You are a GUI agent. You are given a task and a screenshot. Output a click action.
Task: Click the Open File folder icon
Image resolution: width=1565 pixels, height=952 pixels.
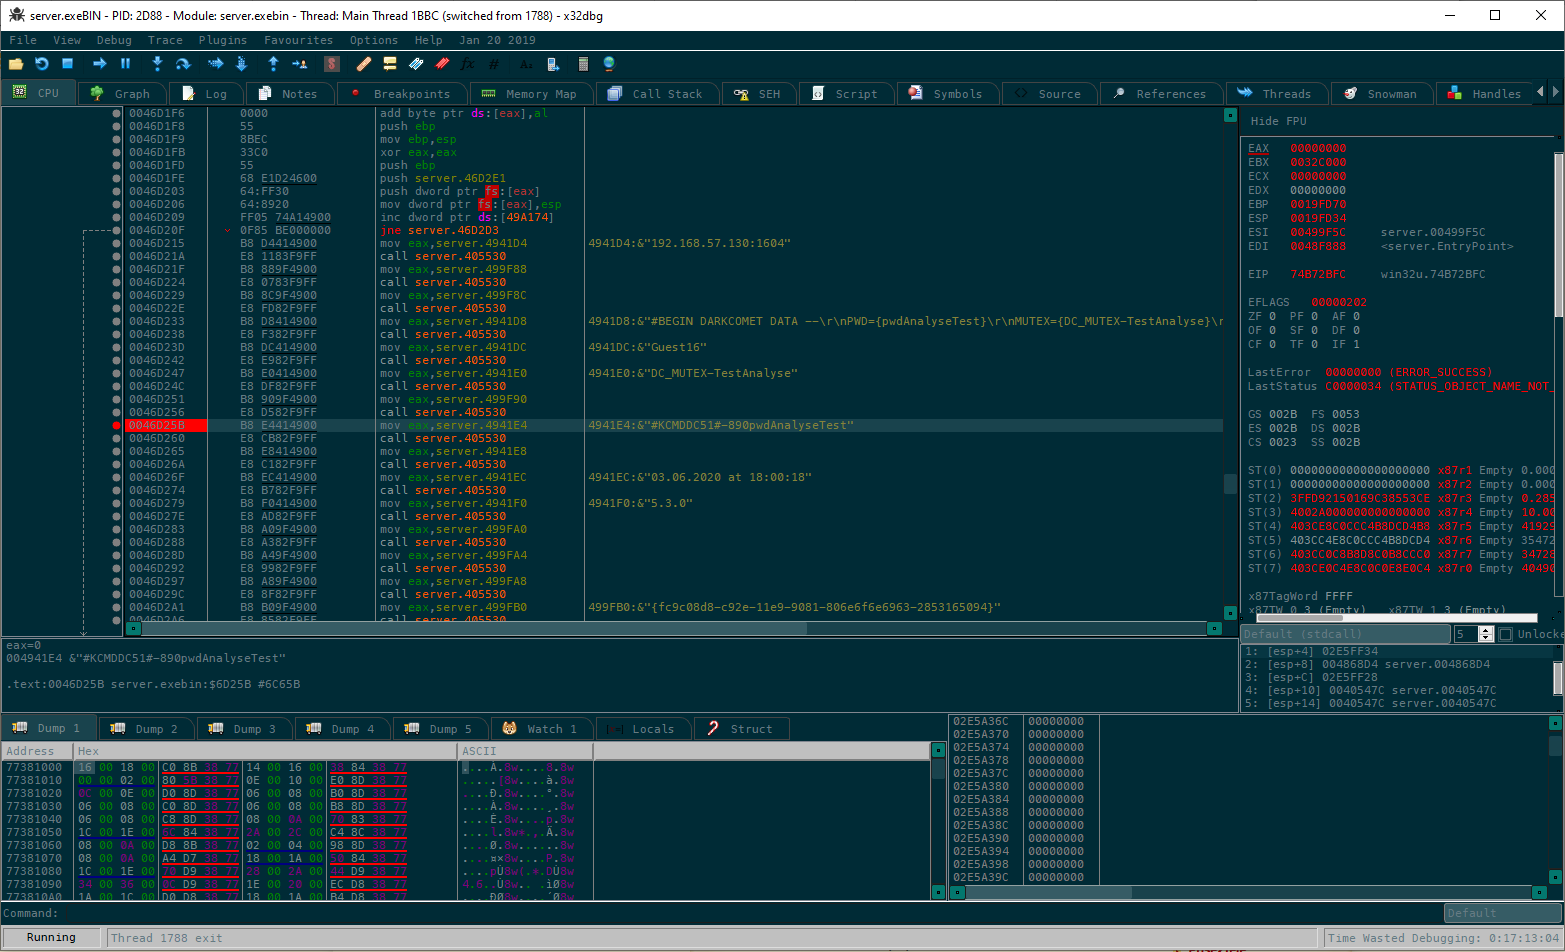point(15,62)
